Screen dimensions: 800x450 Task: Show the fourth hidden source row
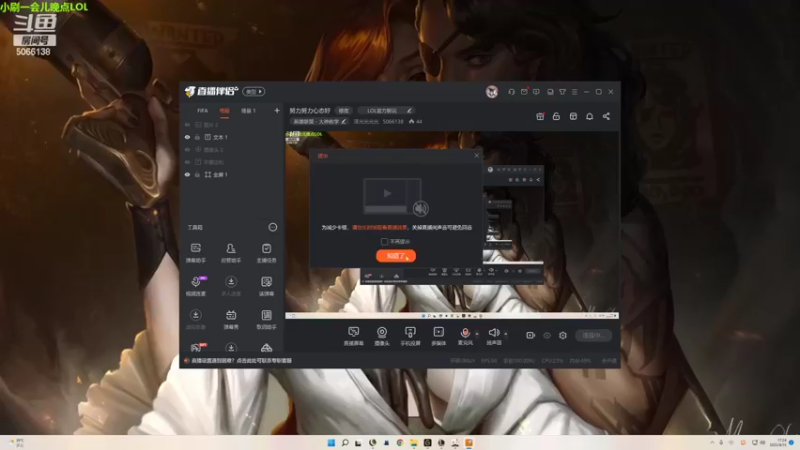[x=187, y=162]
